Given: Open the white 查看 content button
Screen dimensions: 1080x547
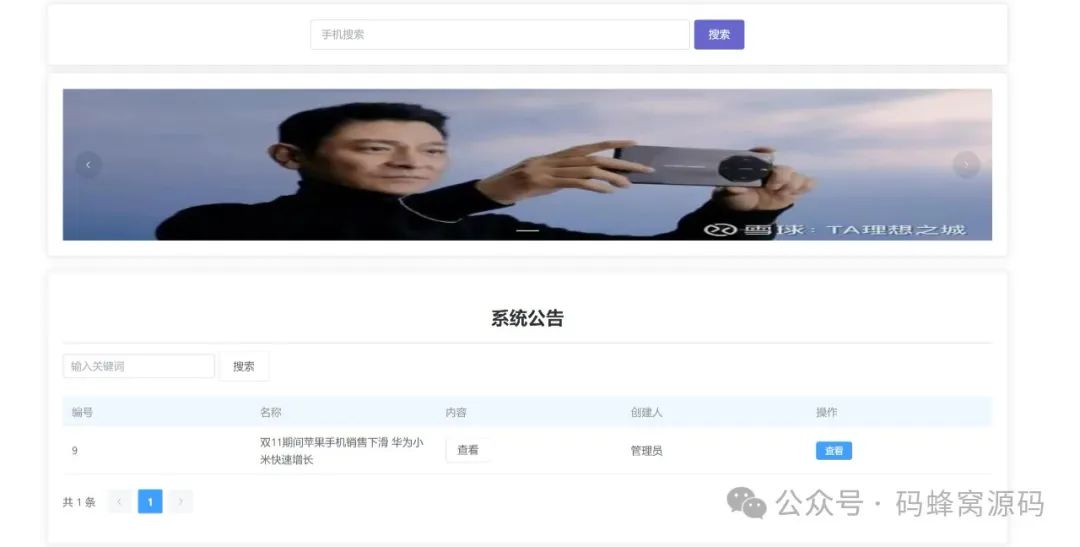Looking at the screenshot, I should [468, 450].
